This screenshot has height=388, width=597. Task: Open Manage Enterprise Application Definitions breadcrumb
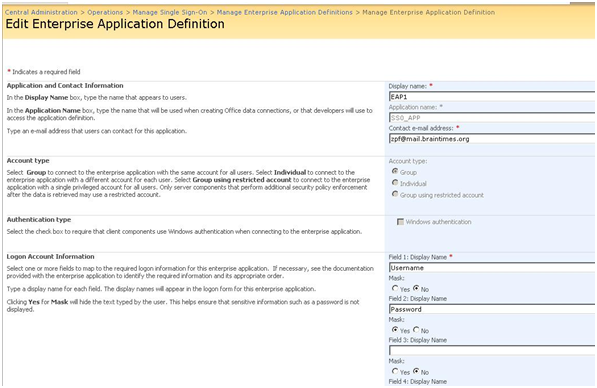point(284,12)
